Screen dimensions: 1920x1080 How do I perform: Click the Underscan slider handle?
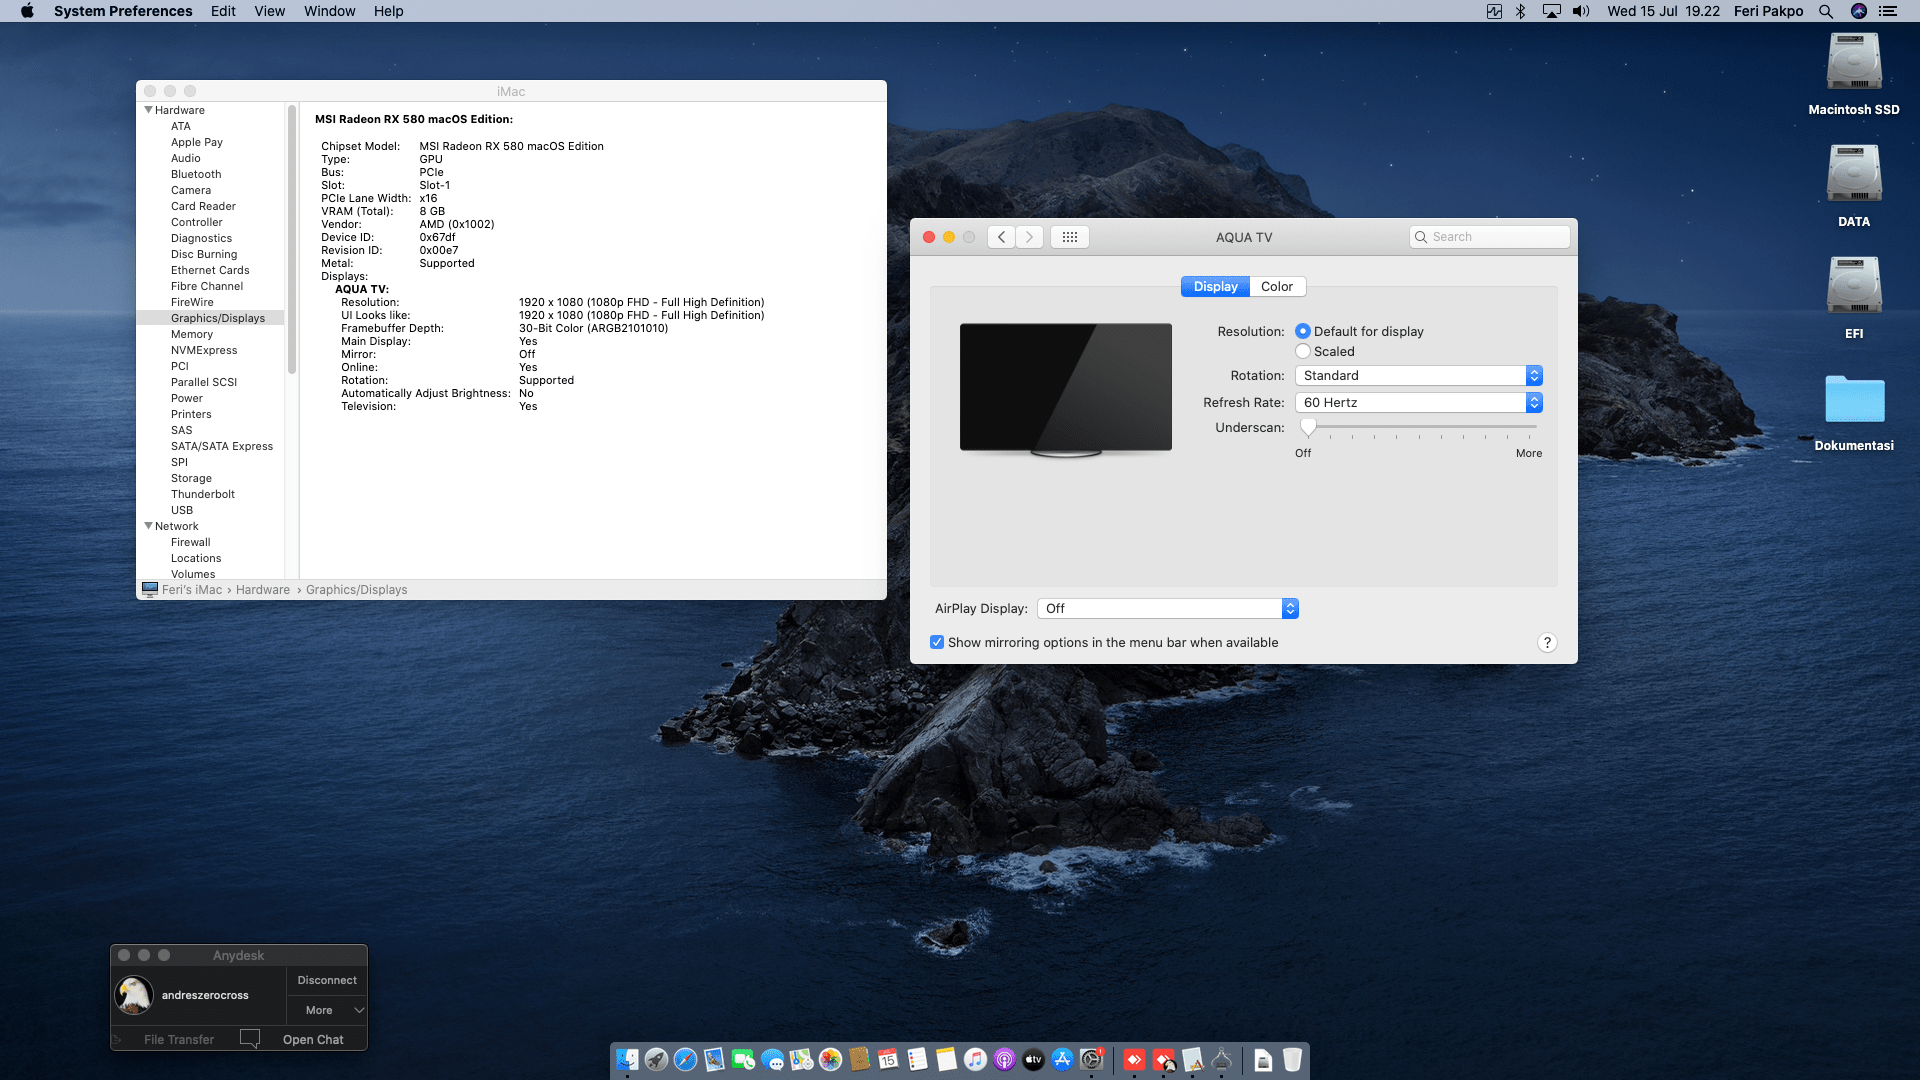pos(1308,427)
